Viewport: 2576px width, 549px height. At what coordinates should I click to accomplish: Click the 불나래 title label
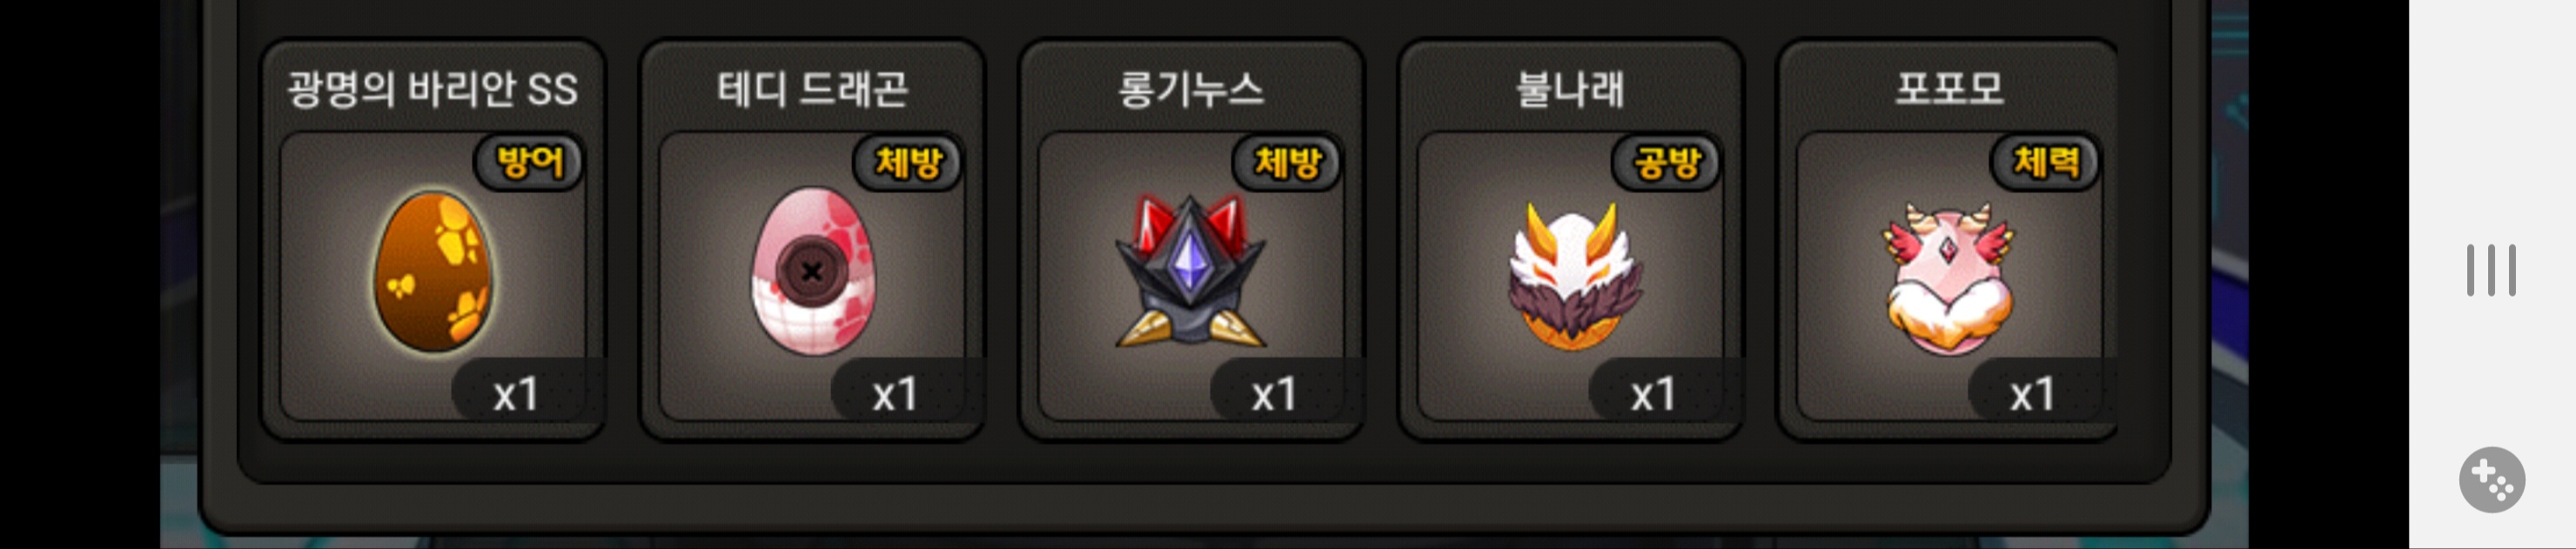[1570, 89]
